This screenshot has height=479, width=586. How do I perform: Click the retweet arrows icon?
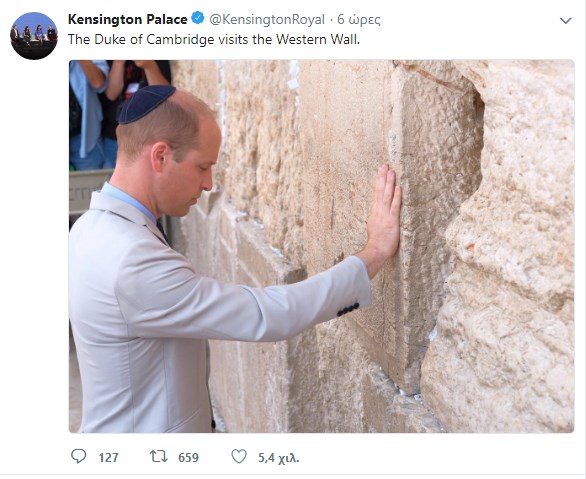[x=158, y=456]
